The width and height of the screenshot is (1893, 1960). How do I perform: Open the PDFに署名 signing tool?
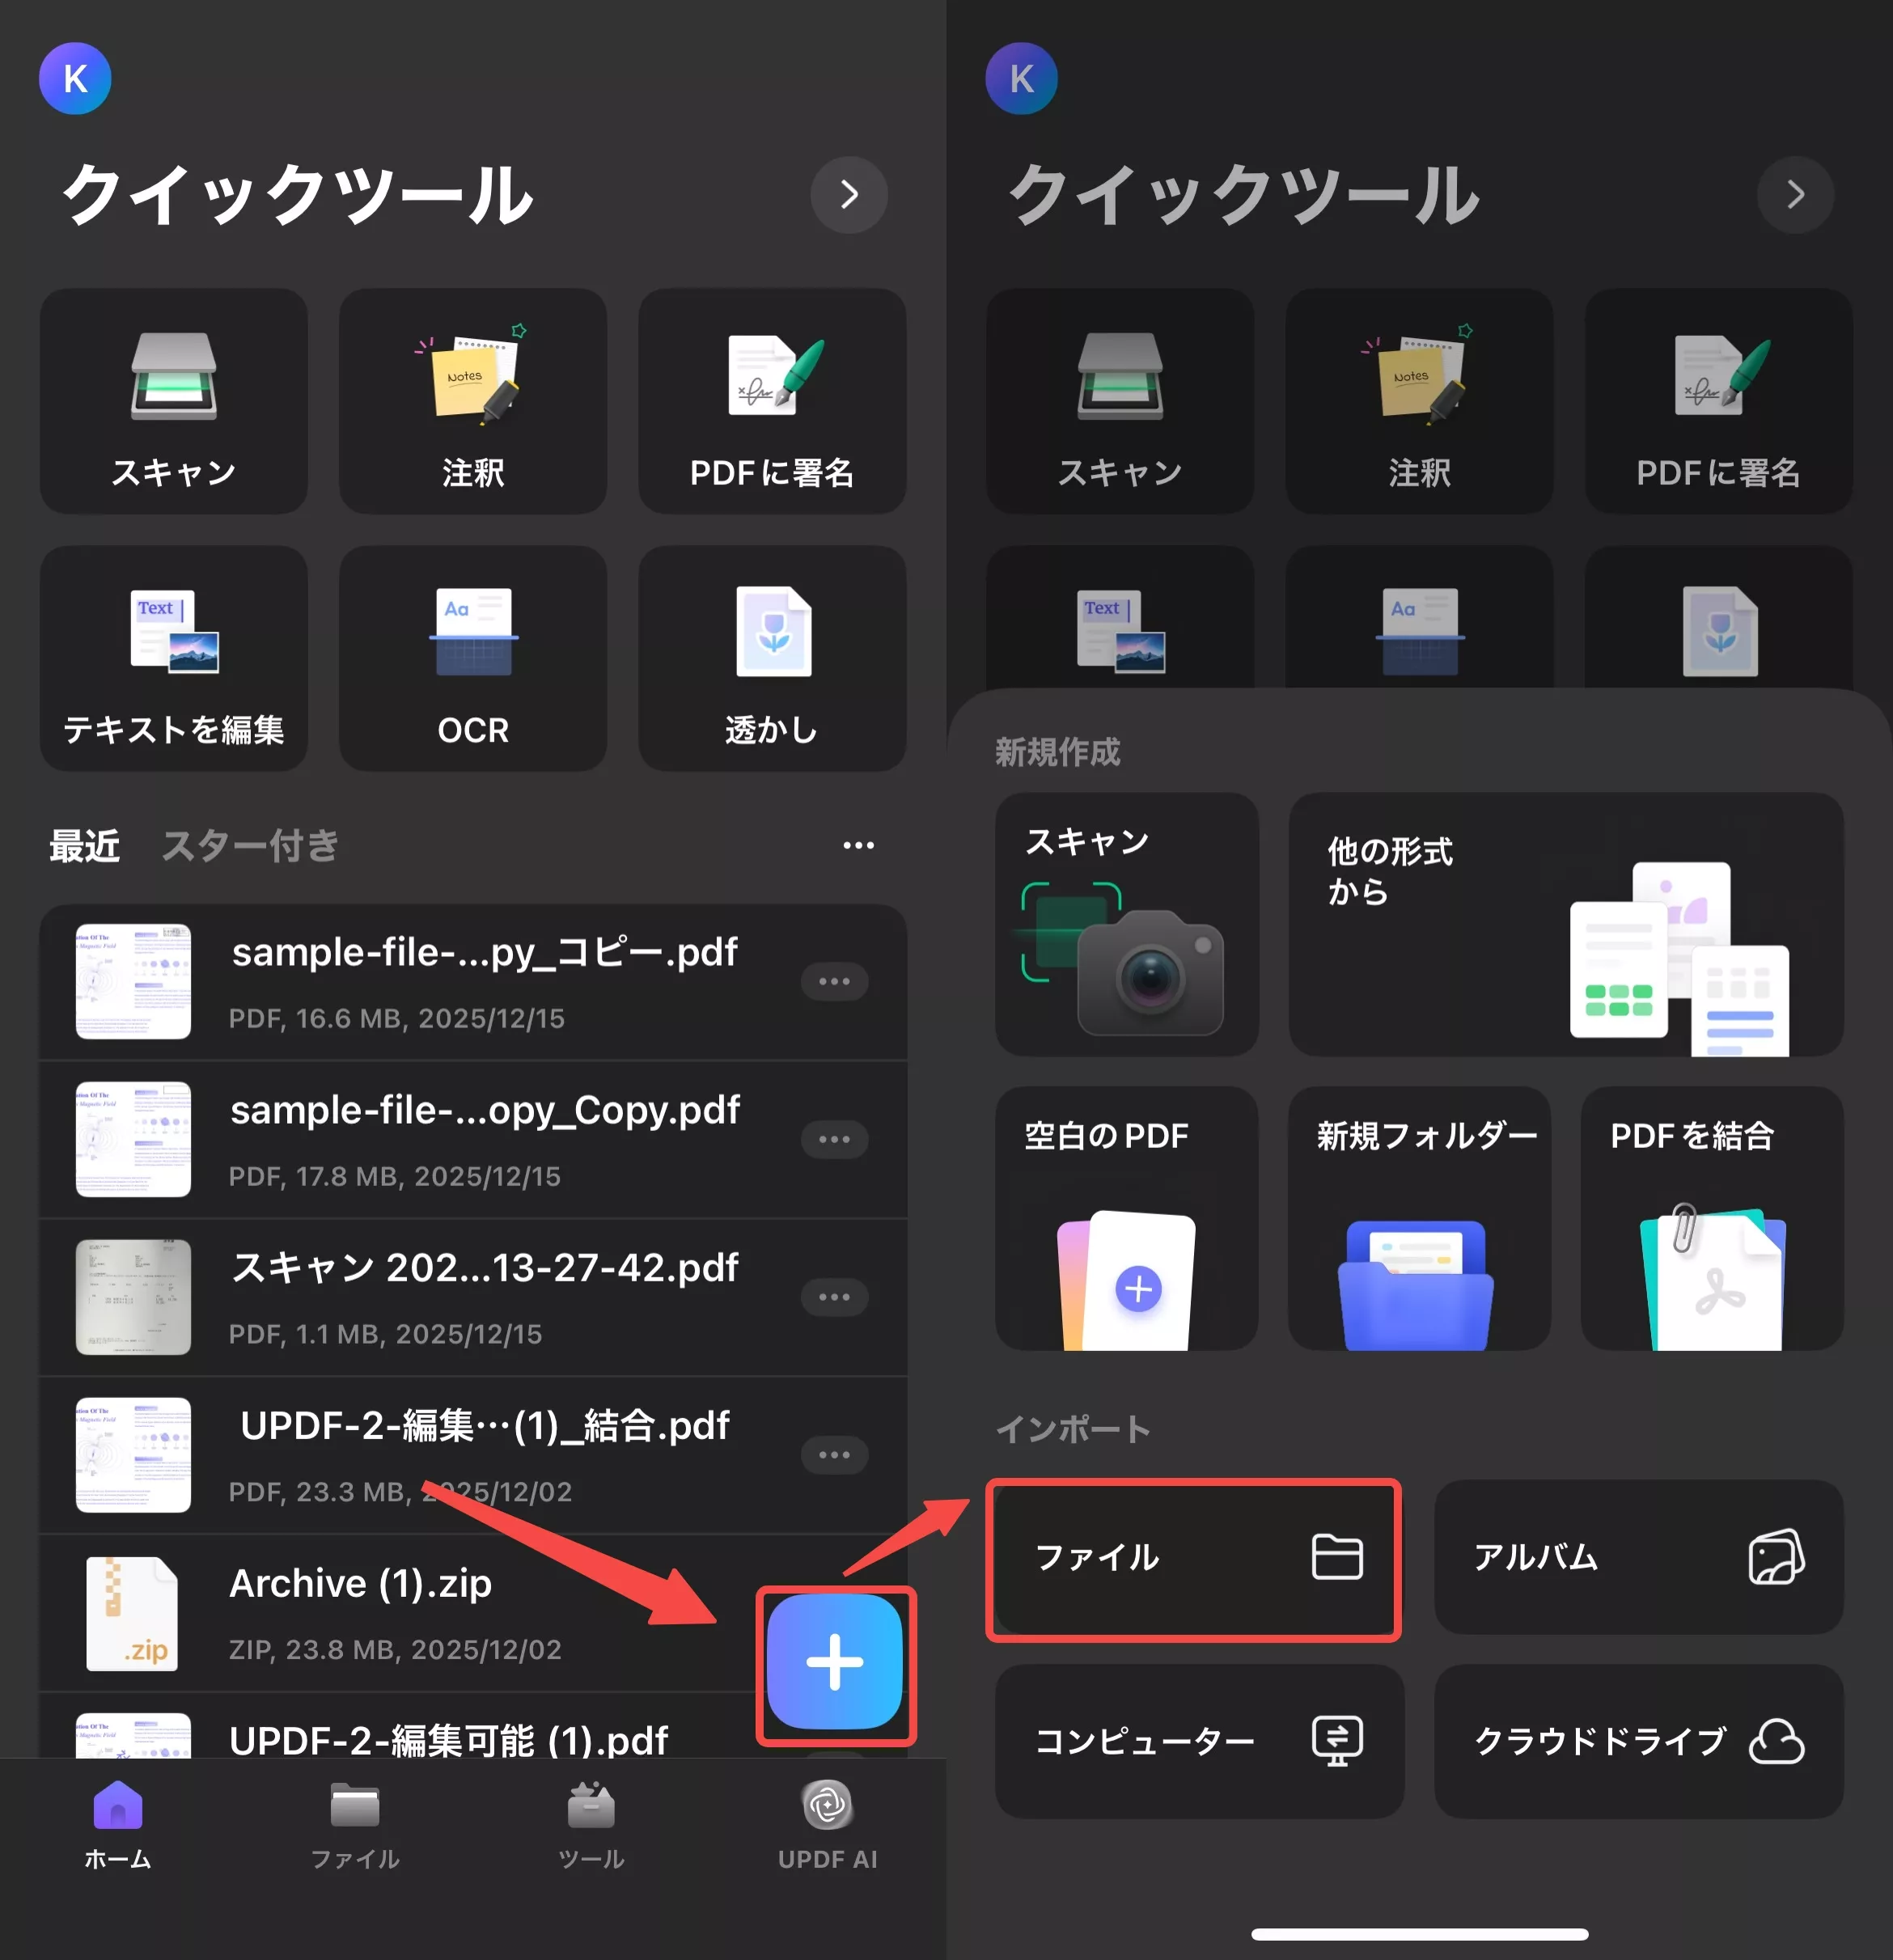[x=771, y=400]
